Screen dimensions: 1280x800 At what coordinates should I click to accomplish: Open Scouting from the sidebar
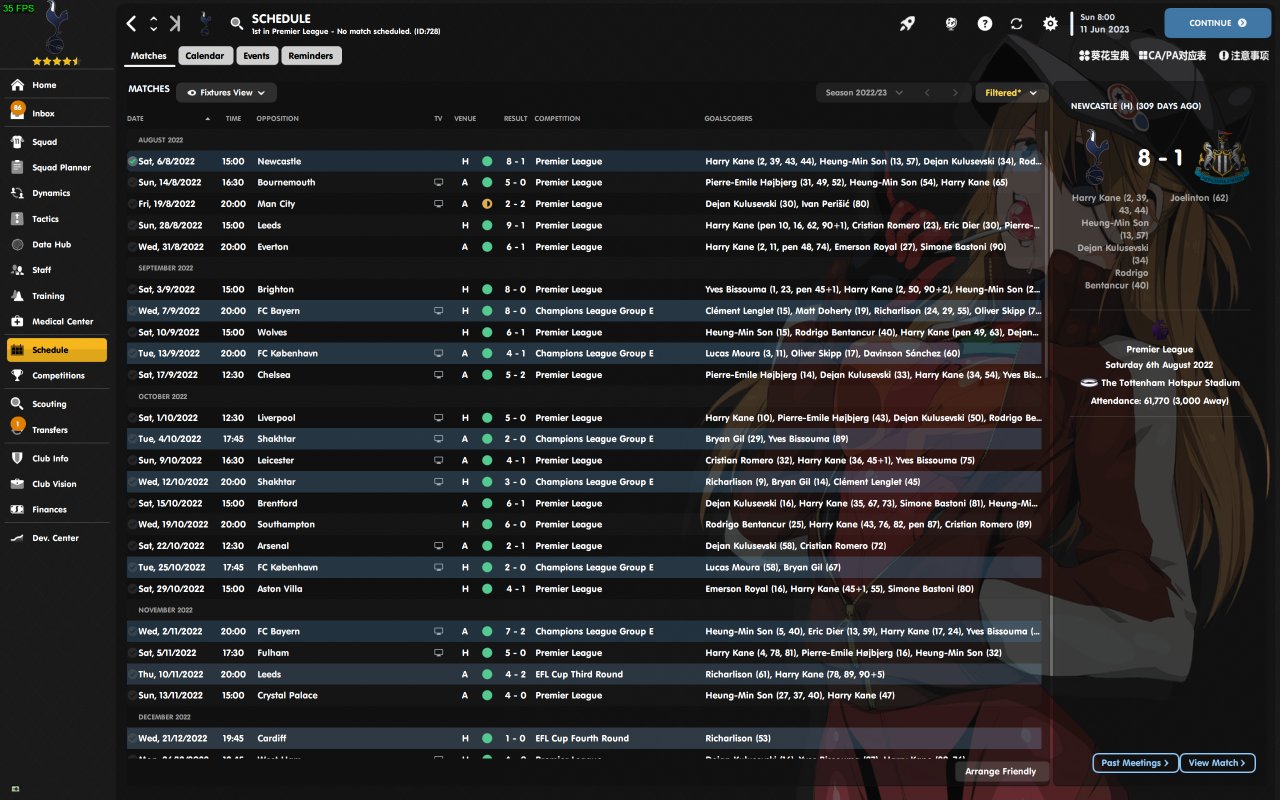click(x=57, y=404)
